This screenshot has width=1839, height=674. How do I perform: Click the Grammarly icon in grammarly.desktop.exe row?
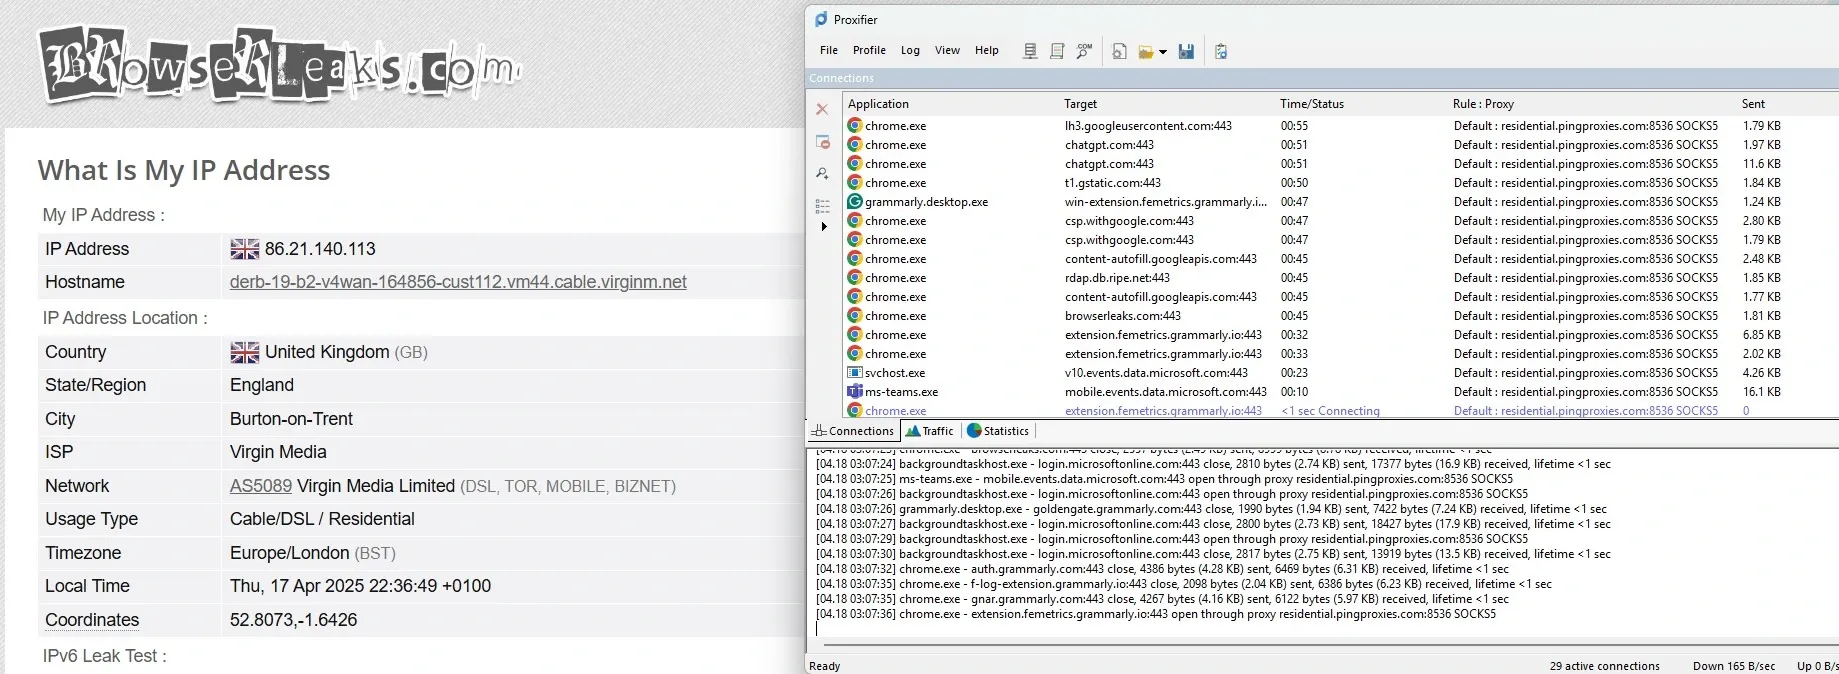(855, 202)
